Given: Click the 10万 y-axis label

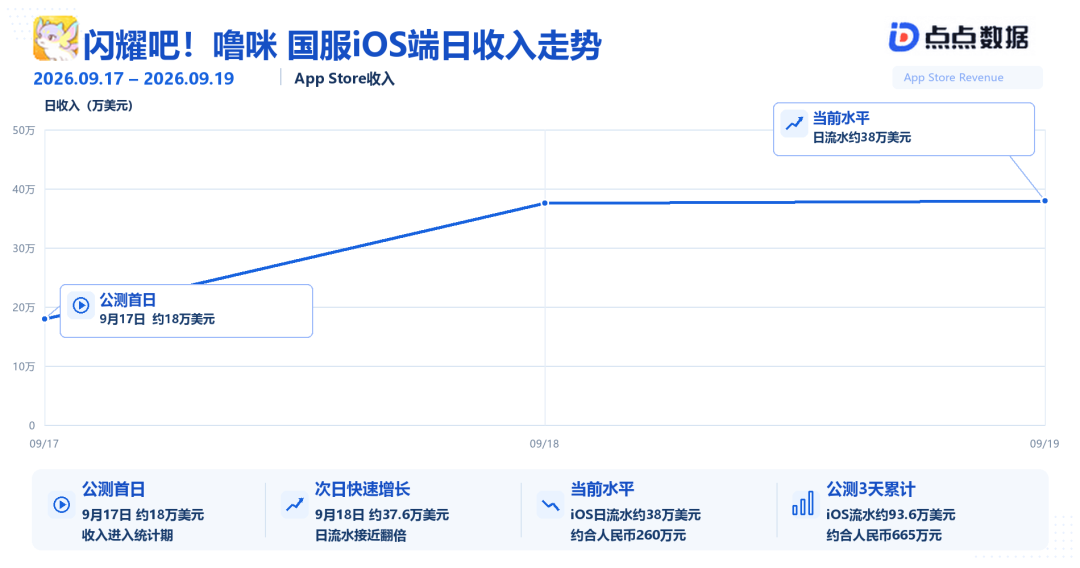Looking at the screenshot, I should pyautogui.click(x=23, y=366).
